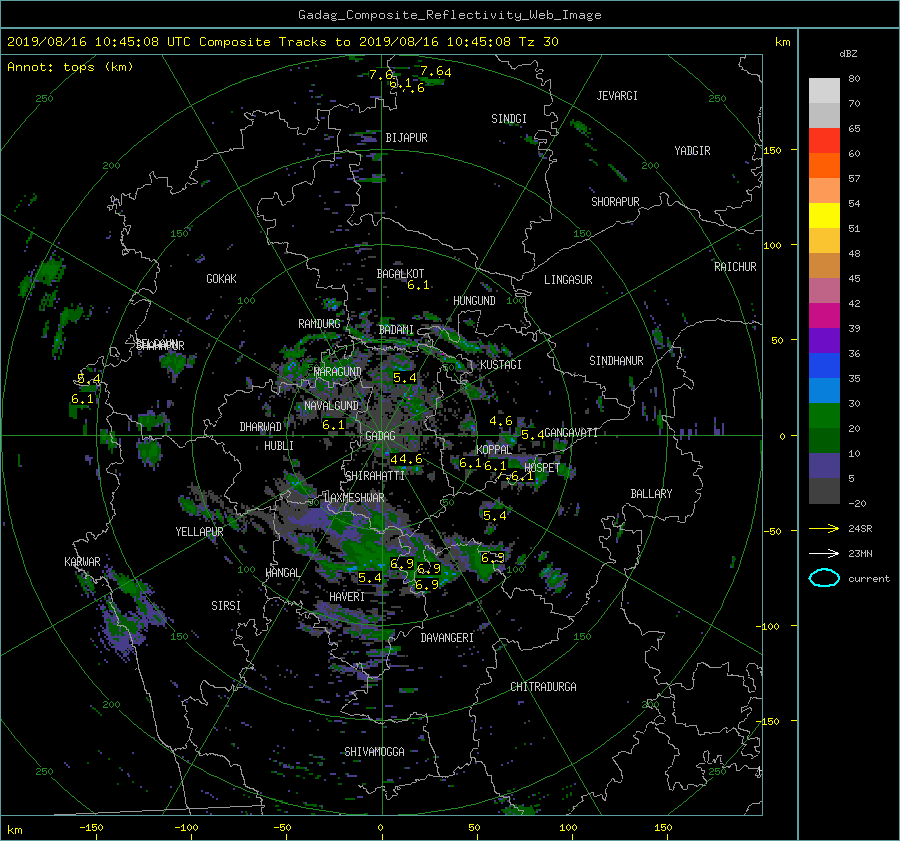Click the YADGIR city label
This screenshot has width=900, height=841.
click(x=692, y=151)
